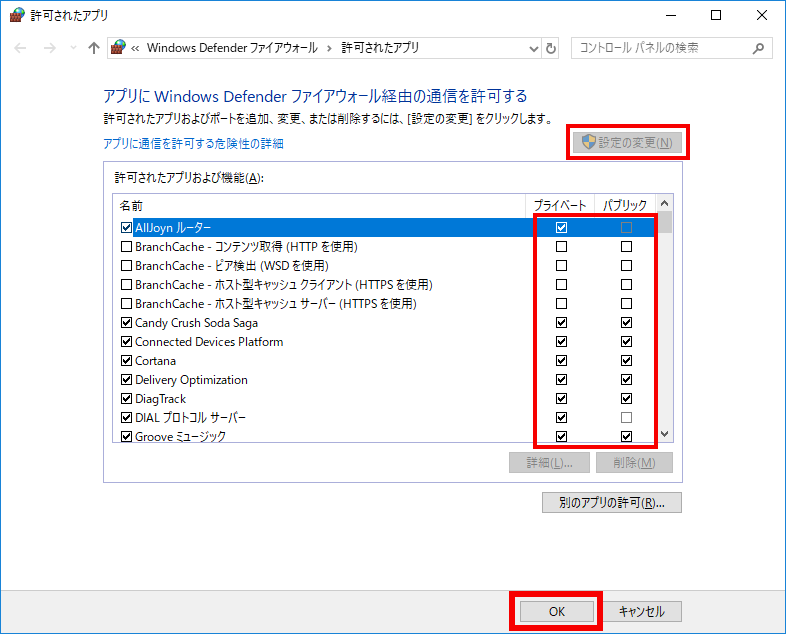Image resolution: width=786 pixels, height=634 pixels.
Task: Toggle Cortana public checkbox
Action: [x=626, y=360]
